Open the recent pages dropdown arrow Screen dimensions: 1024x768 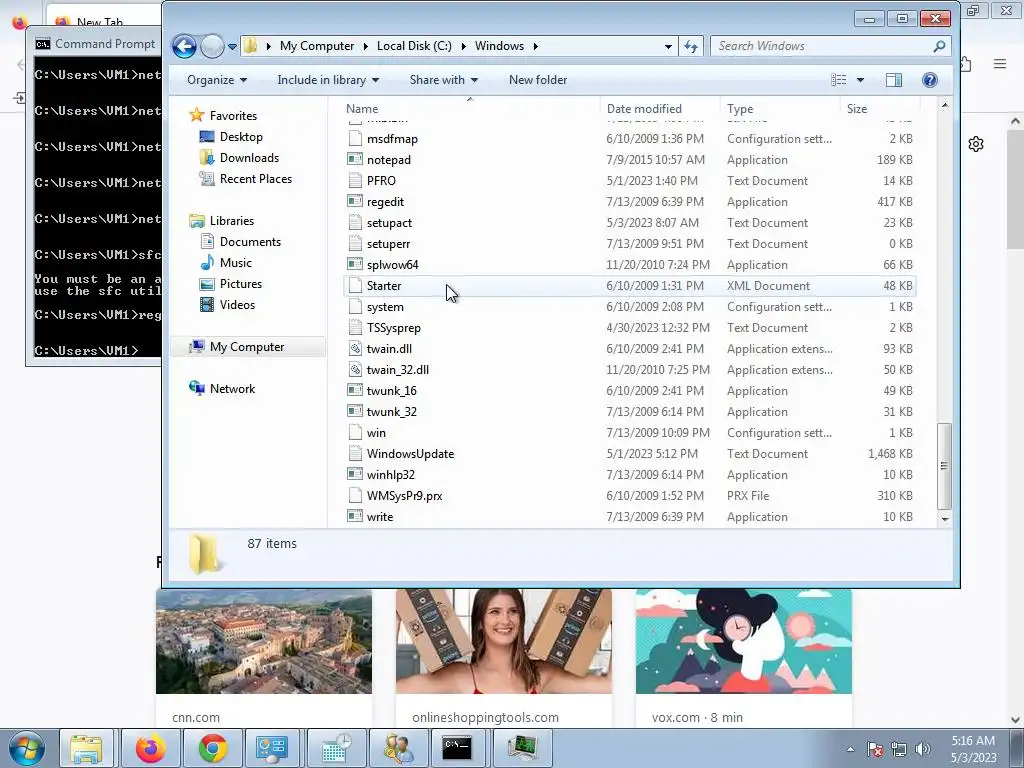232,46
